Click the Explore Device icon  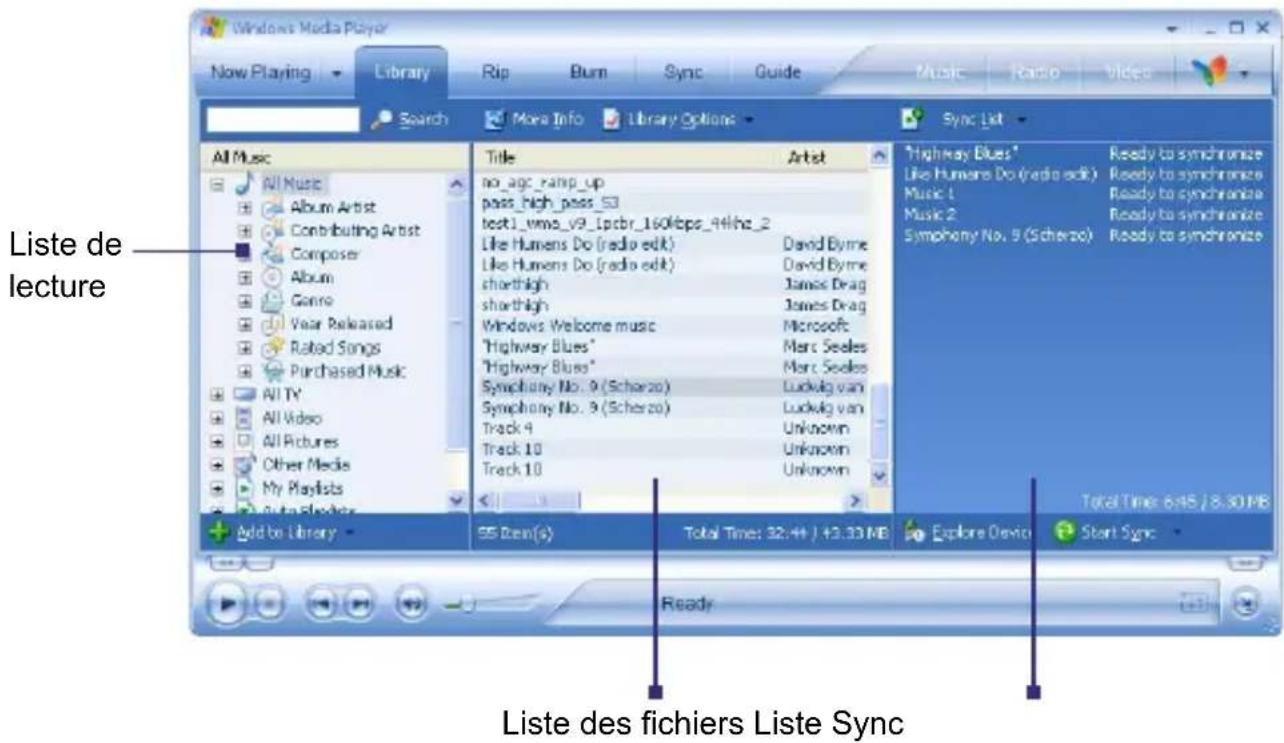click(x=912, y=533)
